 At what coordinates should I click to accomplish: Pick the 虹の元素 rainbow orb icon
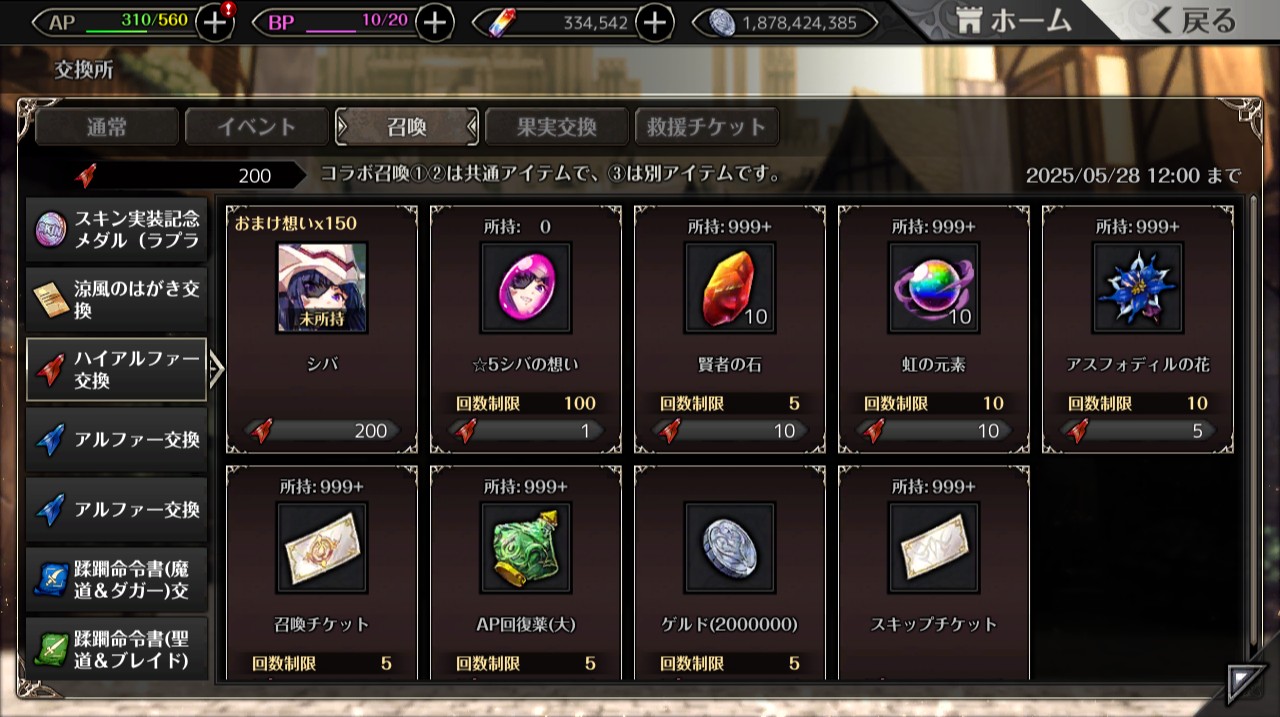pyautogui.click(x=934, y=288)
